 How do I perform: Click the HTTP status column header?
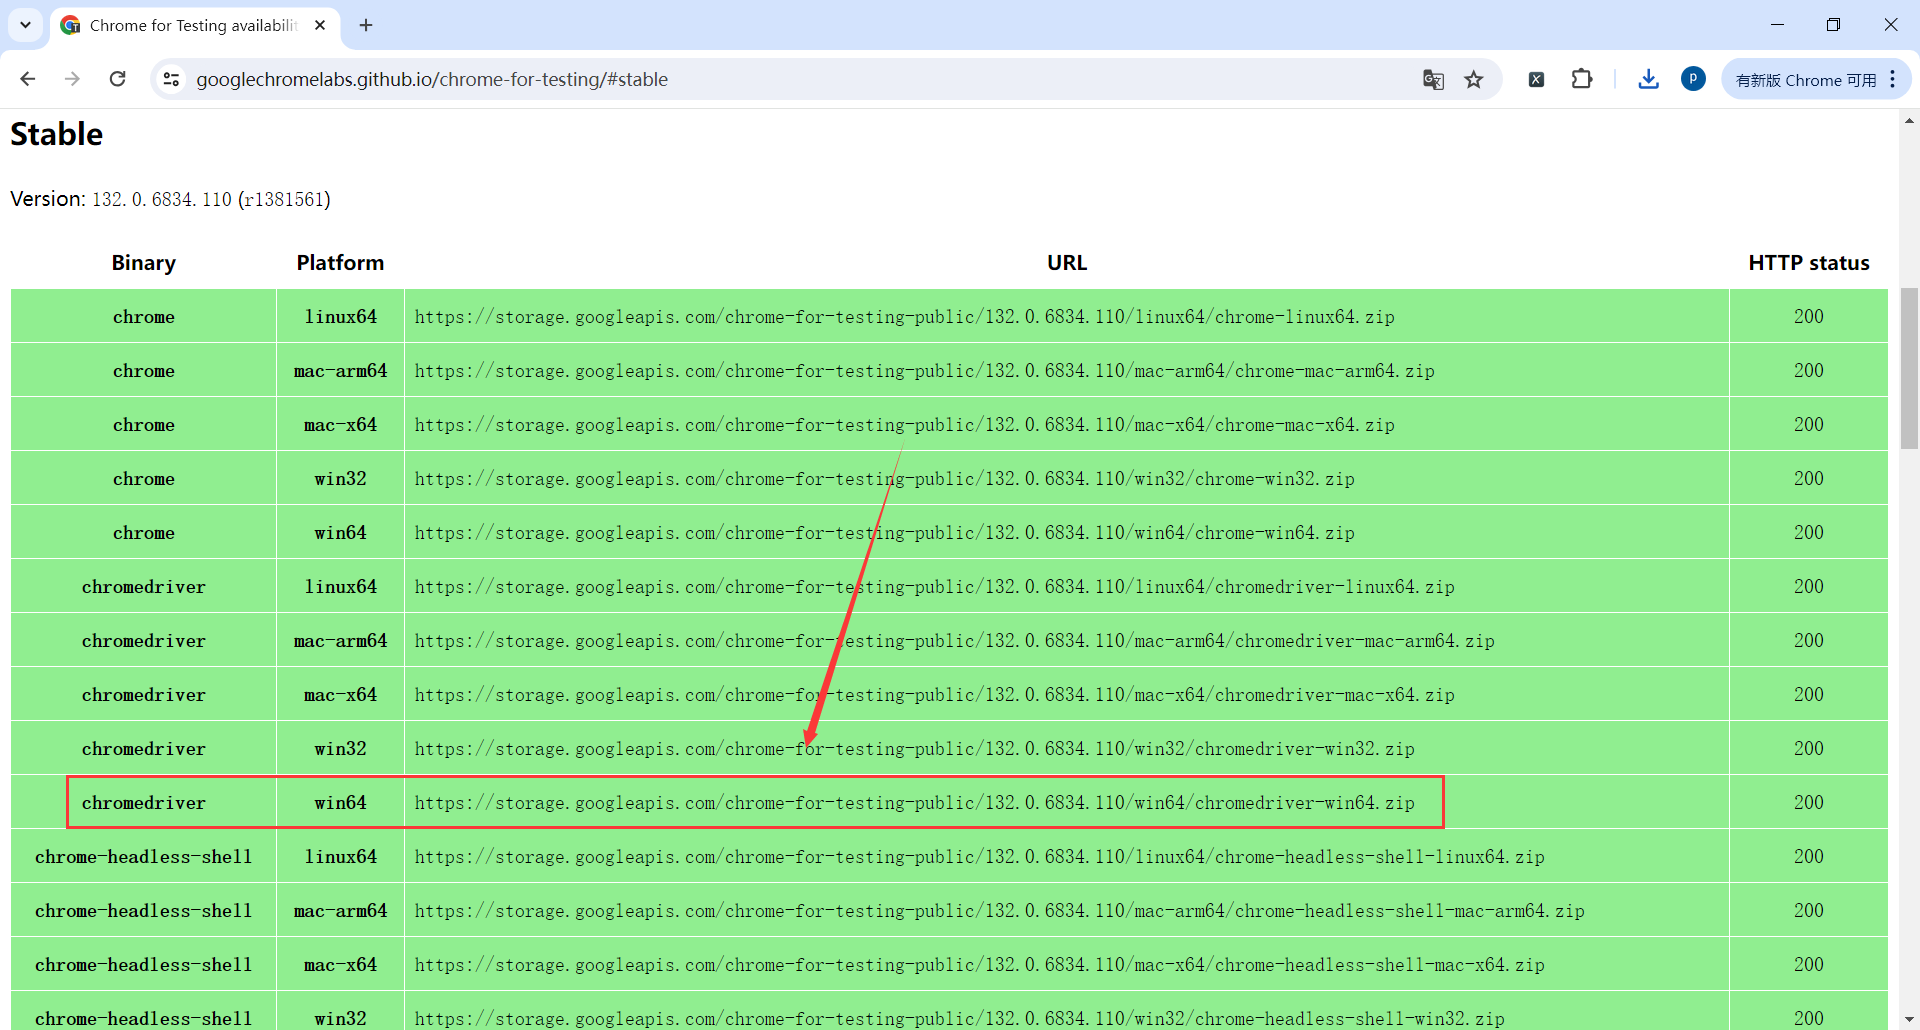point(1809,263)
